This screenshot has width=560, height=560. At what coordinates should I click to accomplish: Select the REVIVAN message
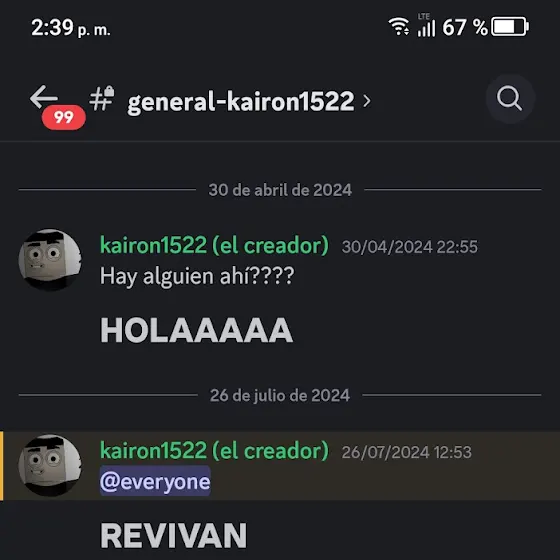[x=174, y=535]
